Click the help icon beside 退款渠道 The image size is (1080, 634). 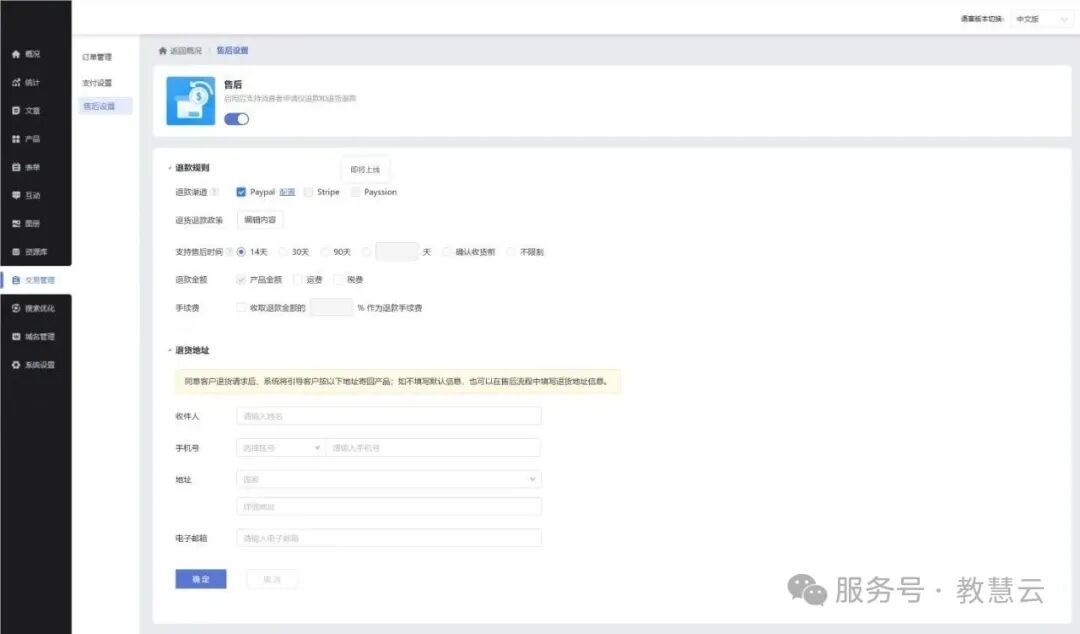pyautogui.click(x=215, y=192)
